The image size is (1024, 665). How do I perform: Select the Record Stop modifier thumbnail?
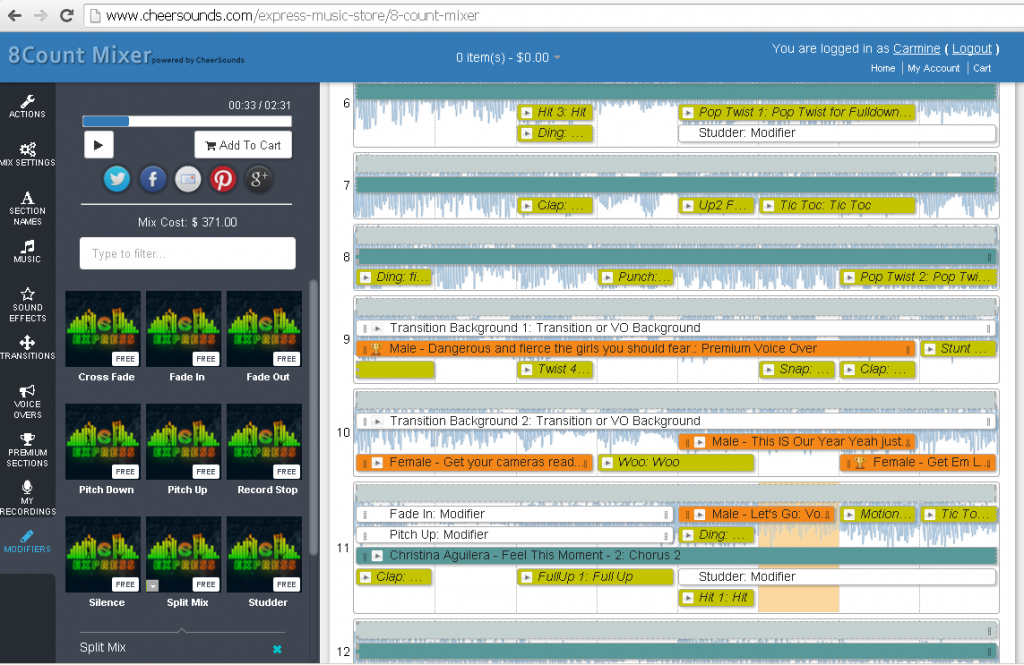pyautogui.click(x=264, y=442)
